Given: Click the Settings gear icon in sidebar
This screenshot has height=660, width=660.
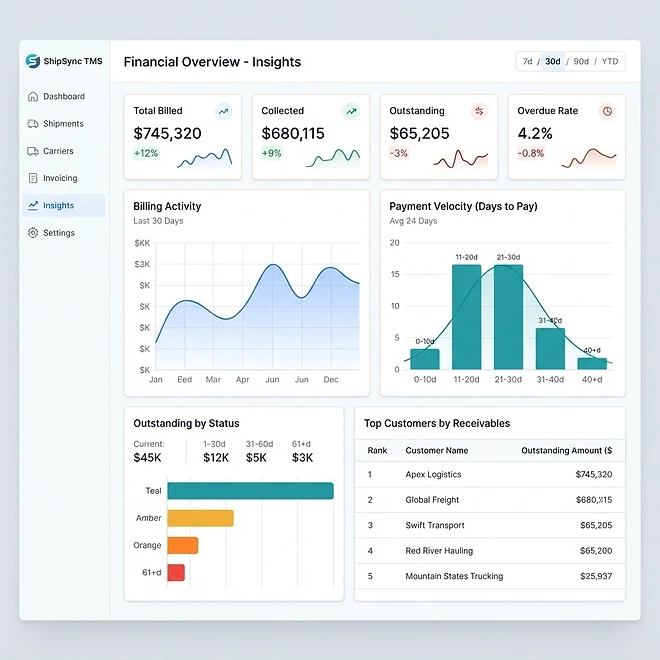Looking at the screenshot, I should tap(33, 233).
